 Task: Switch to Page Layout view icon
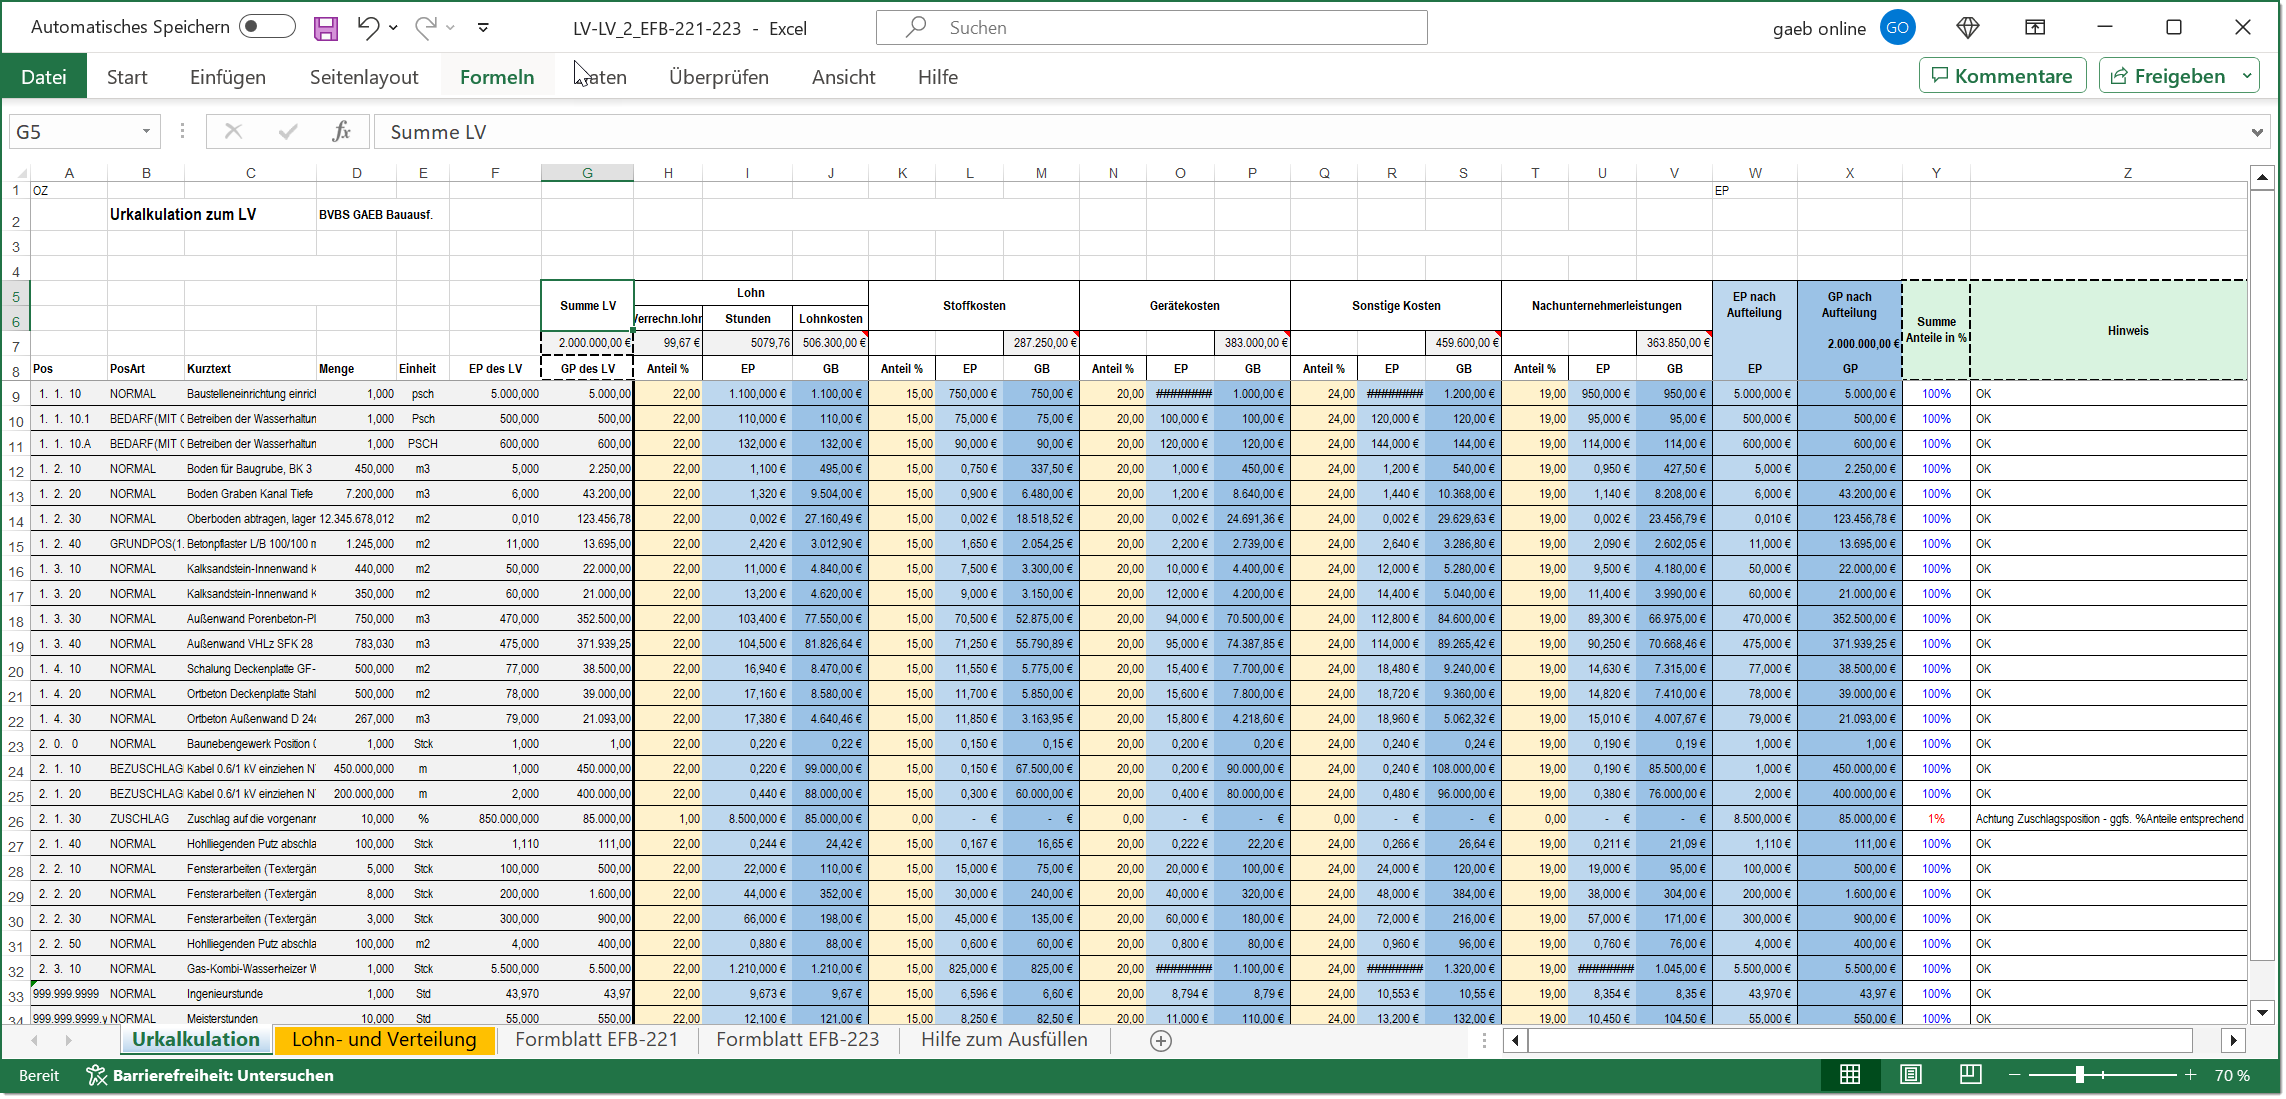(x=1910, y=1075)
